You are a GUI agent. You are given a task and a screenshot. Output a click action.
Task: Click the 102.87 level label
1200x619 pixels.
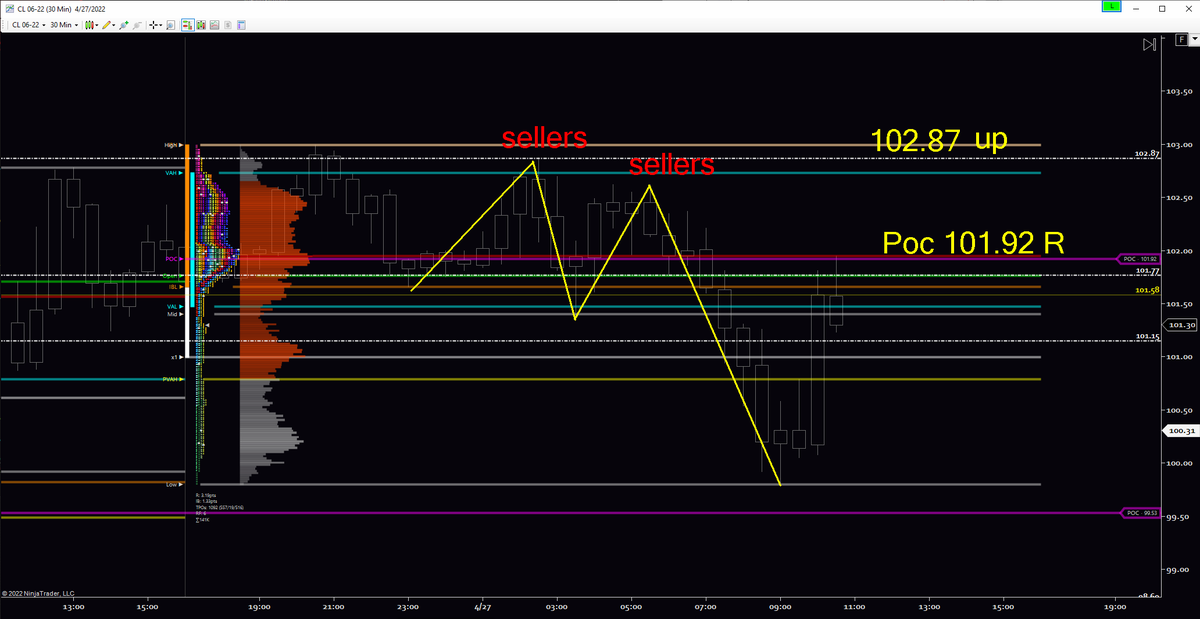1147,155
